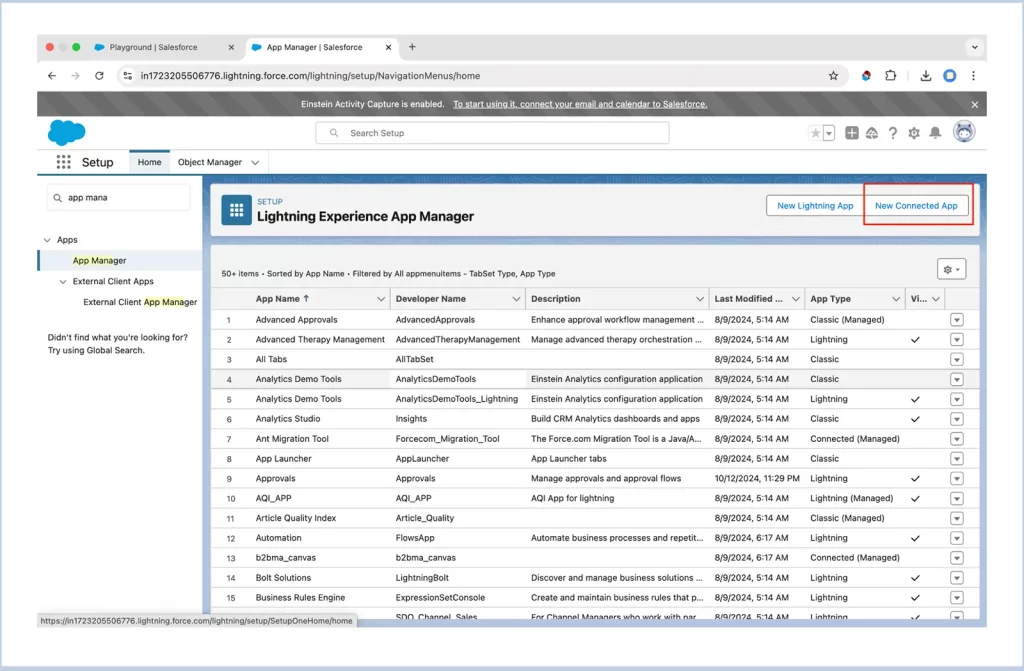The image size is (1024, 671).
Task: View site information icon in address bar
Action: 127,76
